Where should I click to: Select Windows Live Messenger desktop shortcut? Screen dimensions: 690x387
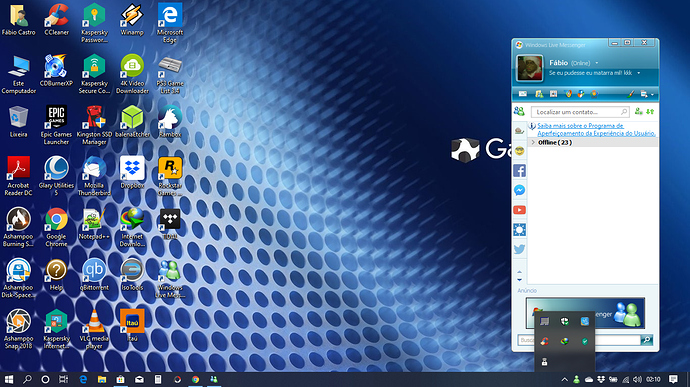coord(170,278)
